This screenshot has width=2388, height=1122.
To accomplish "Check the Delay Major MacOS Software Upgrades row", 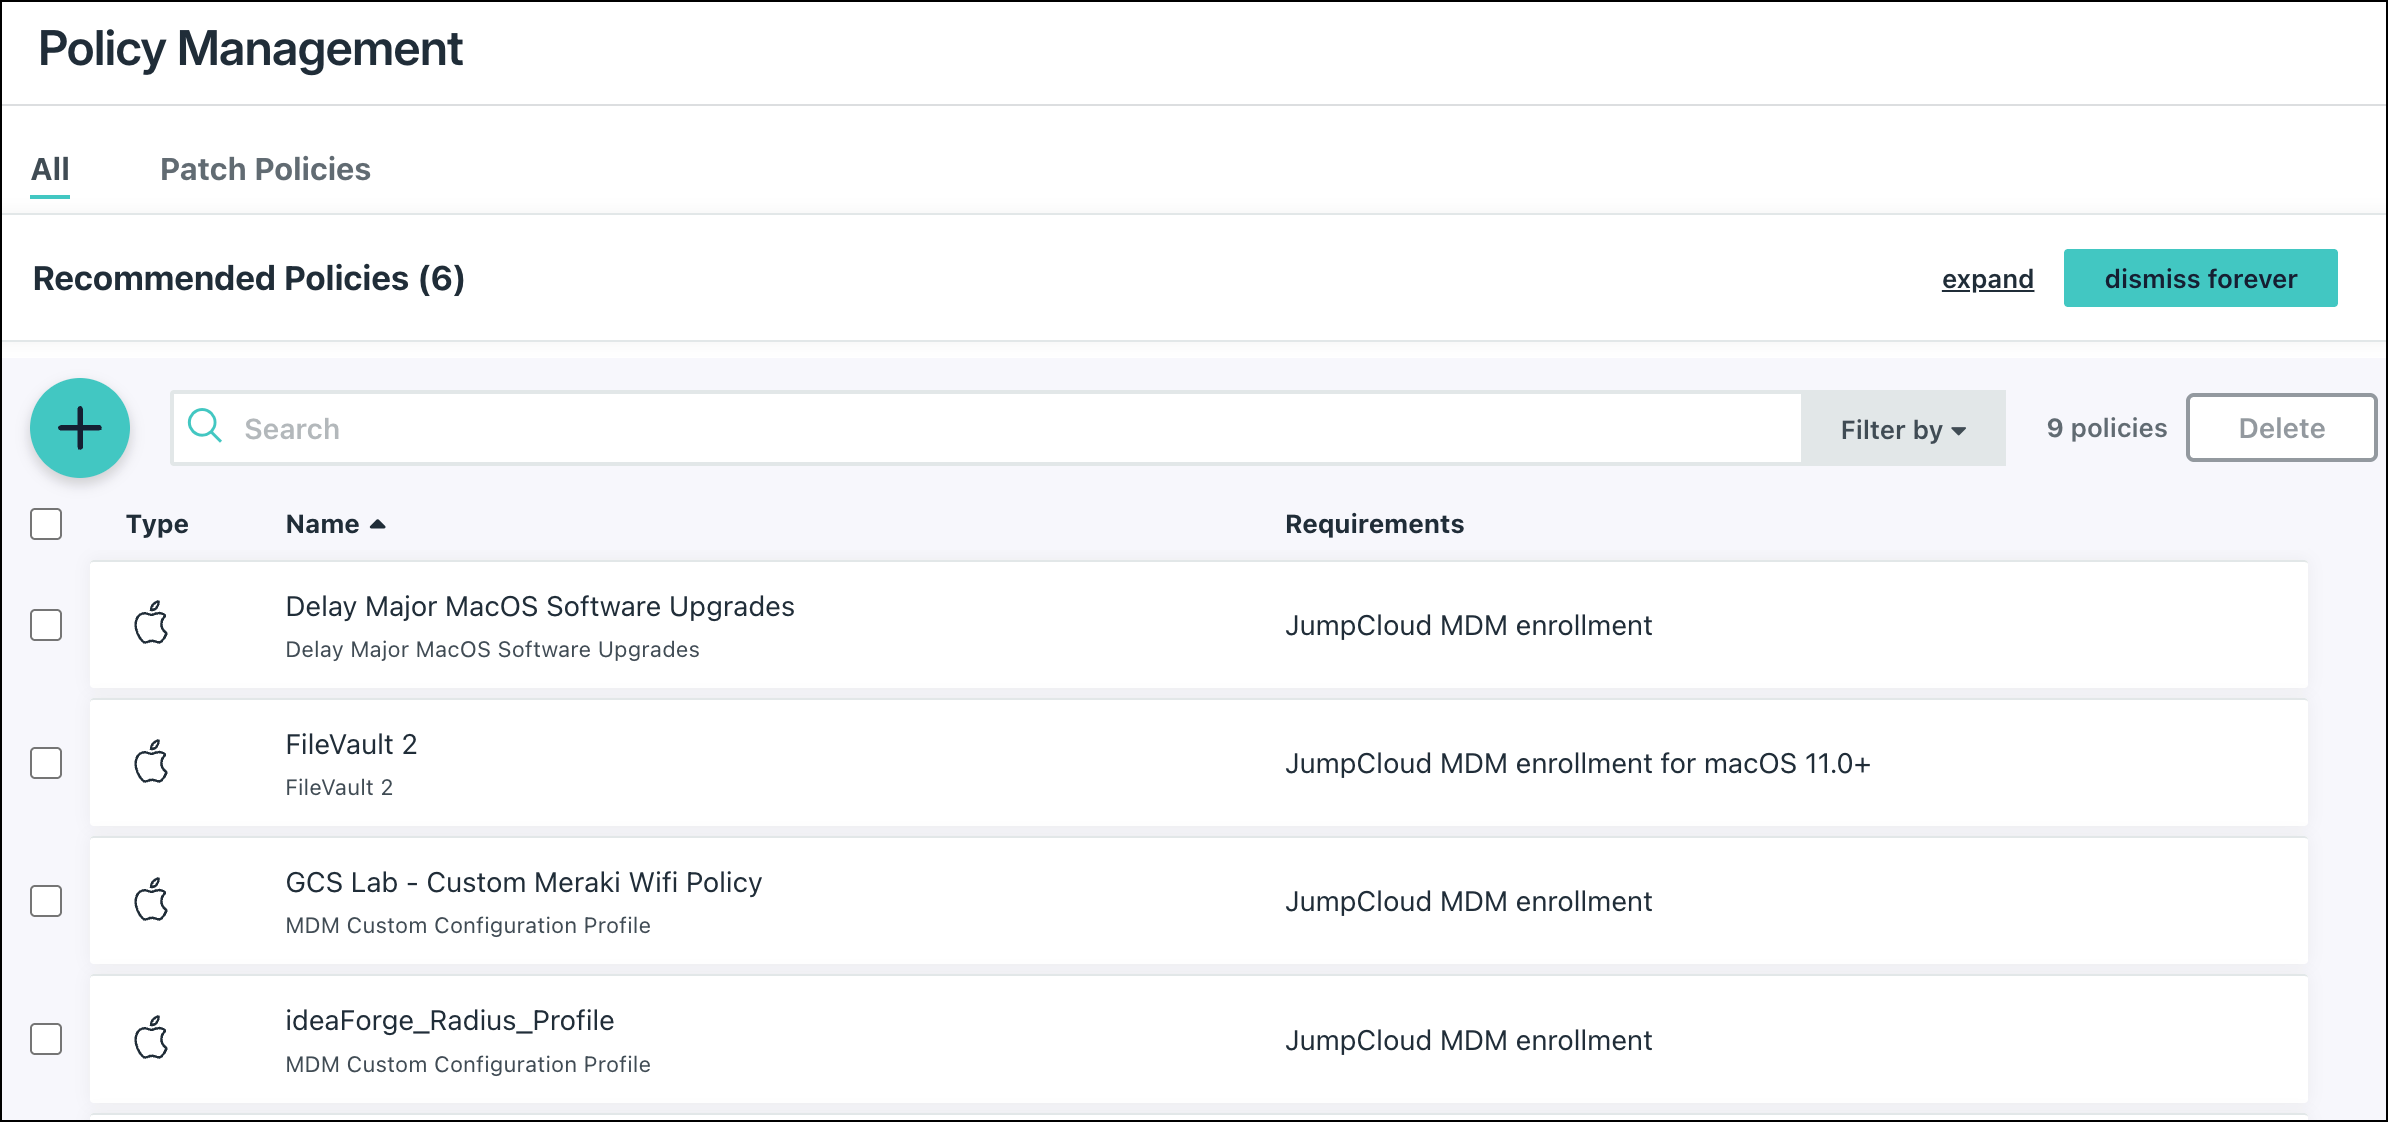I will tap(46, 625).
